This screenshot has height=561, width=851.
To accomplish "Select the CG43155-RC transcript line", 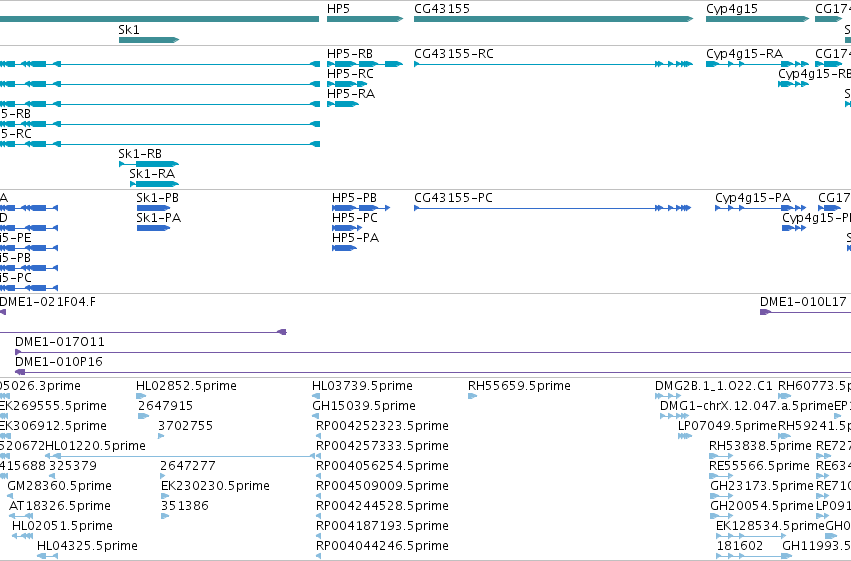I will (x=554, y=64).
